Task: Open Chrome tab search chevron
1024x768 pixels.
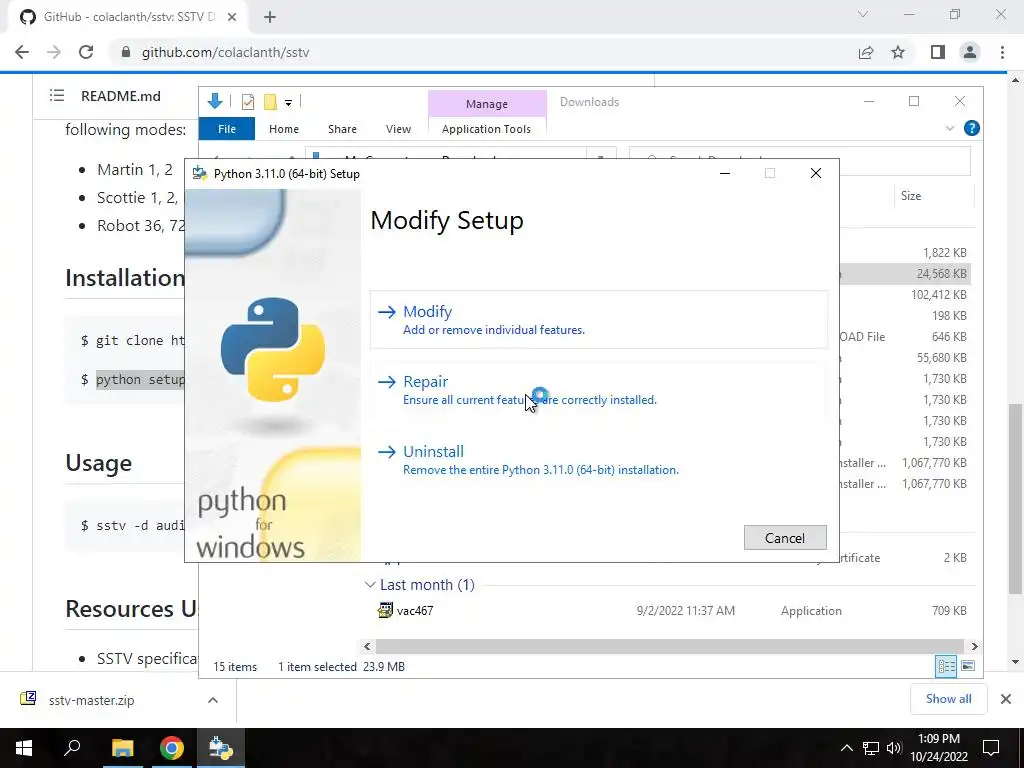Action: 863,14
